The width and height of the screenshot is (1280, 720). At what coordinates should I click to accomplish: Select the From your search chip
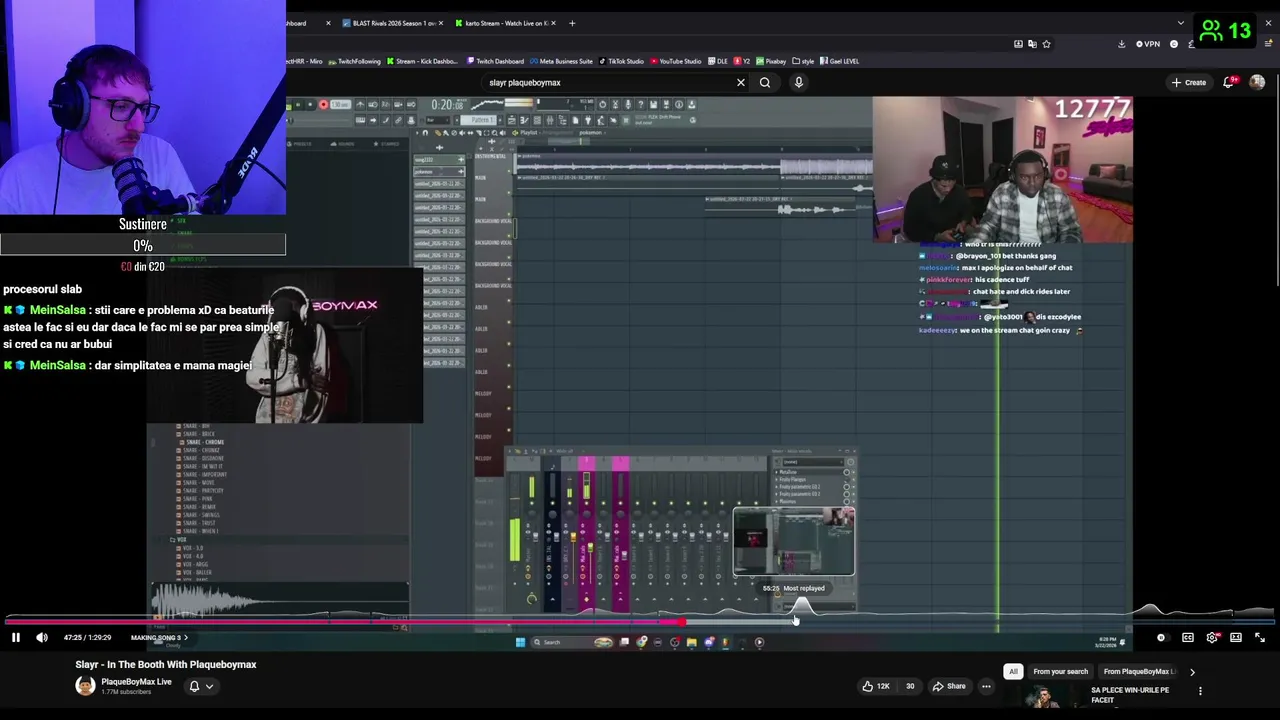(1060, 672)
